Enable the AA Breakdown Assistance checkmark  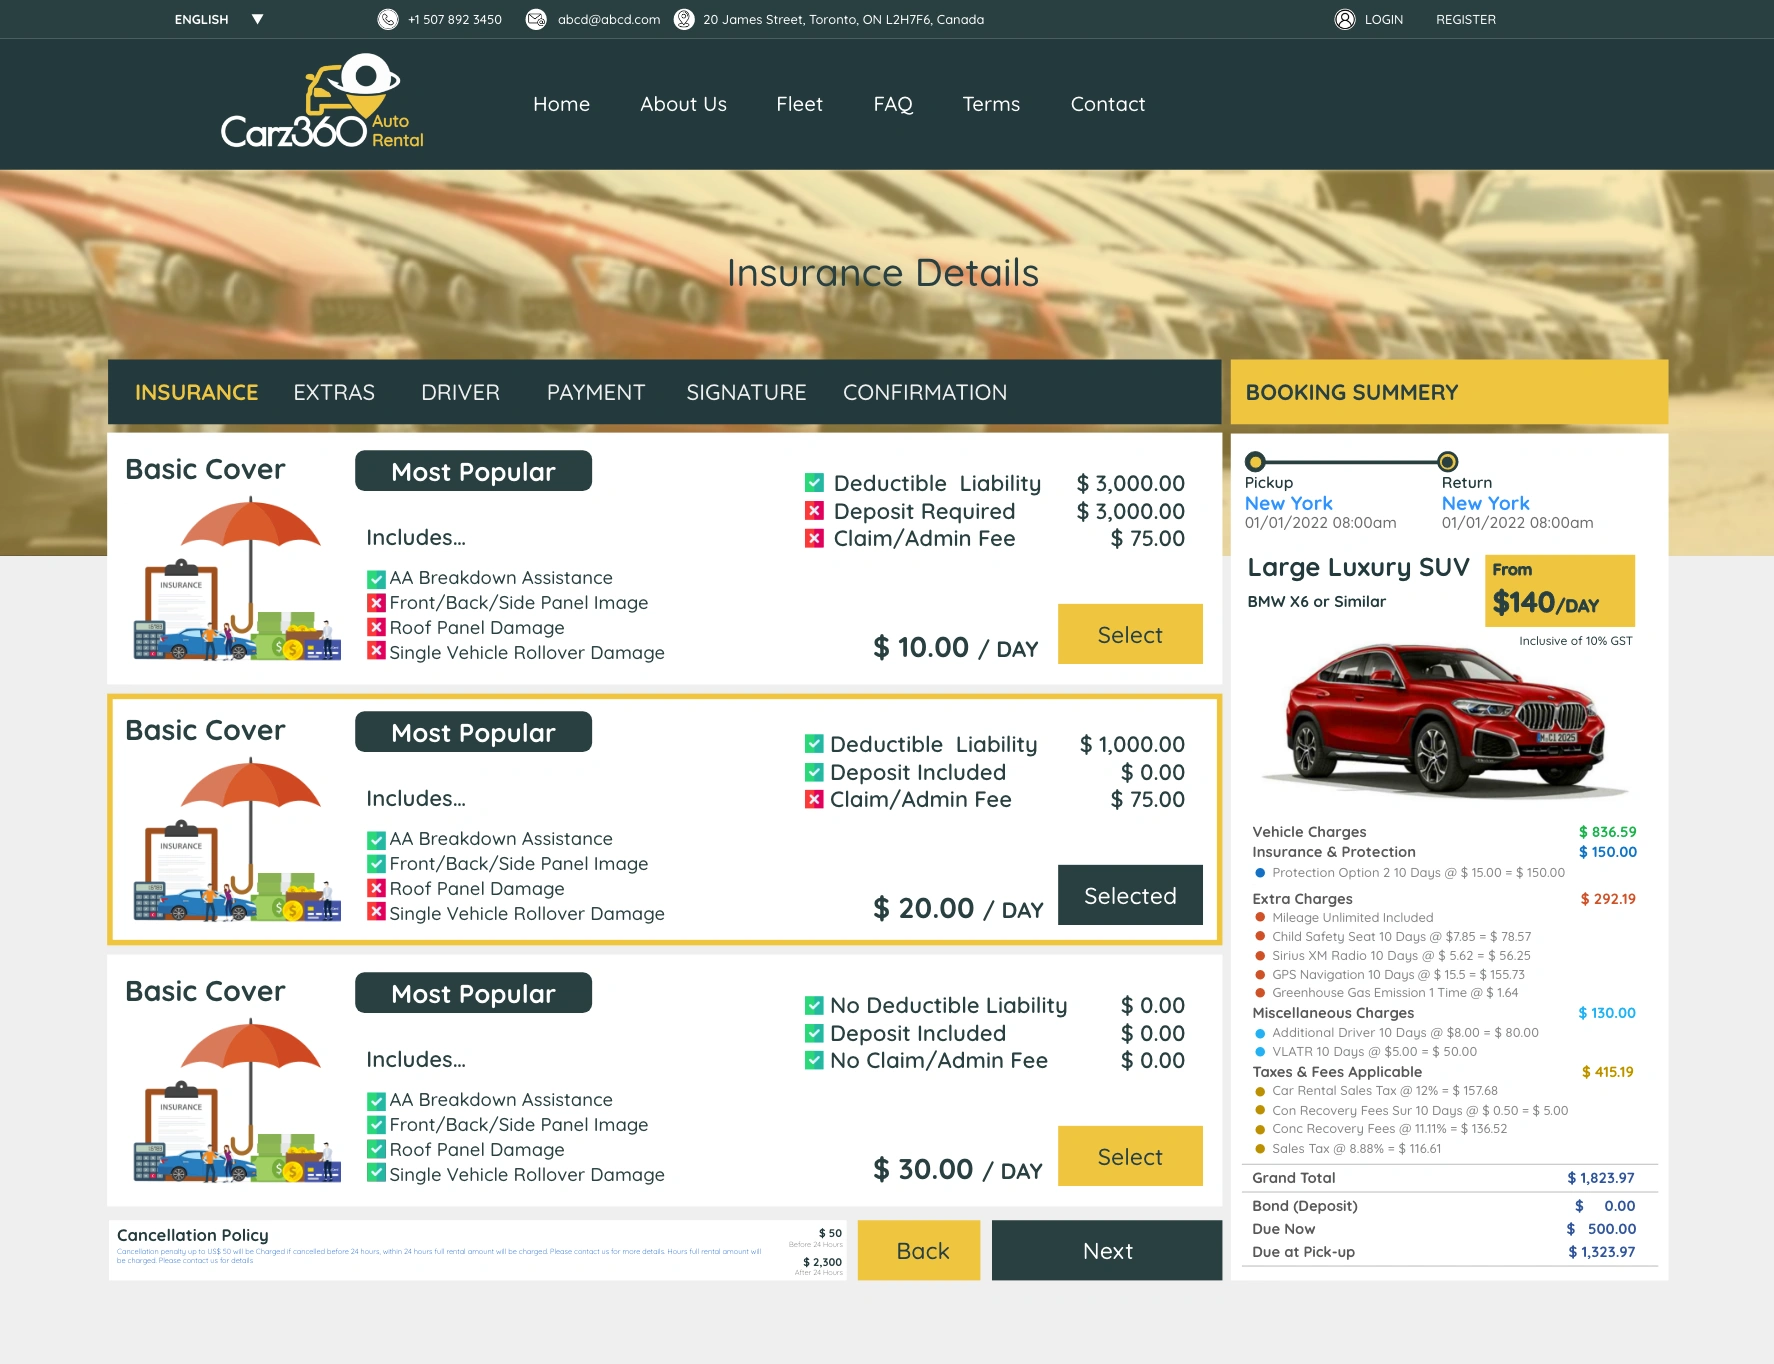click(x=375, y=578)
